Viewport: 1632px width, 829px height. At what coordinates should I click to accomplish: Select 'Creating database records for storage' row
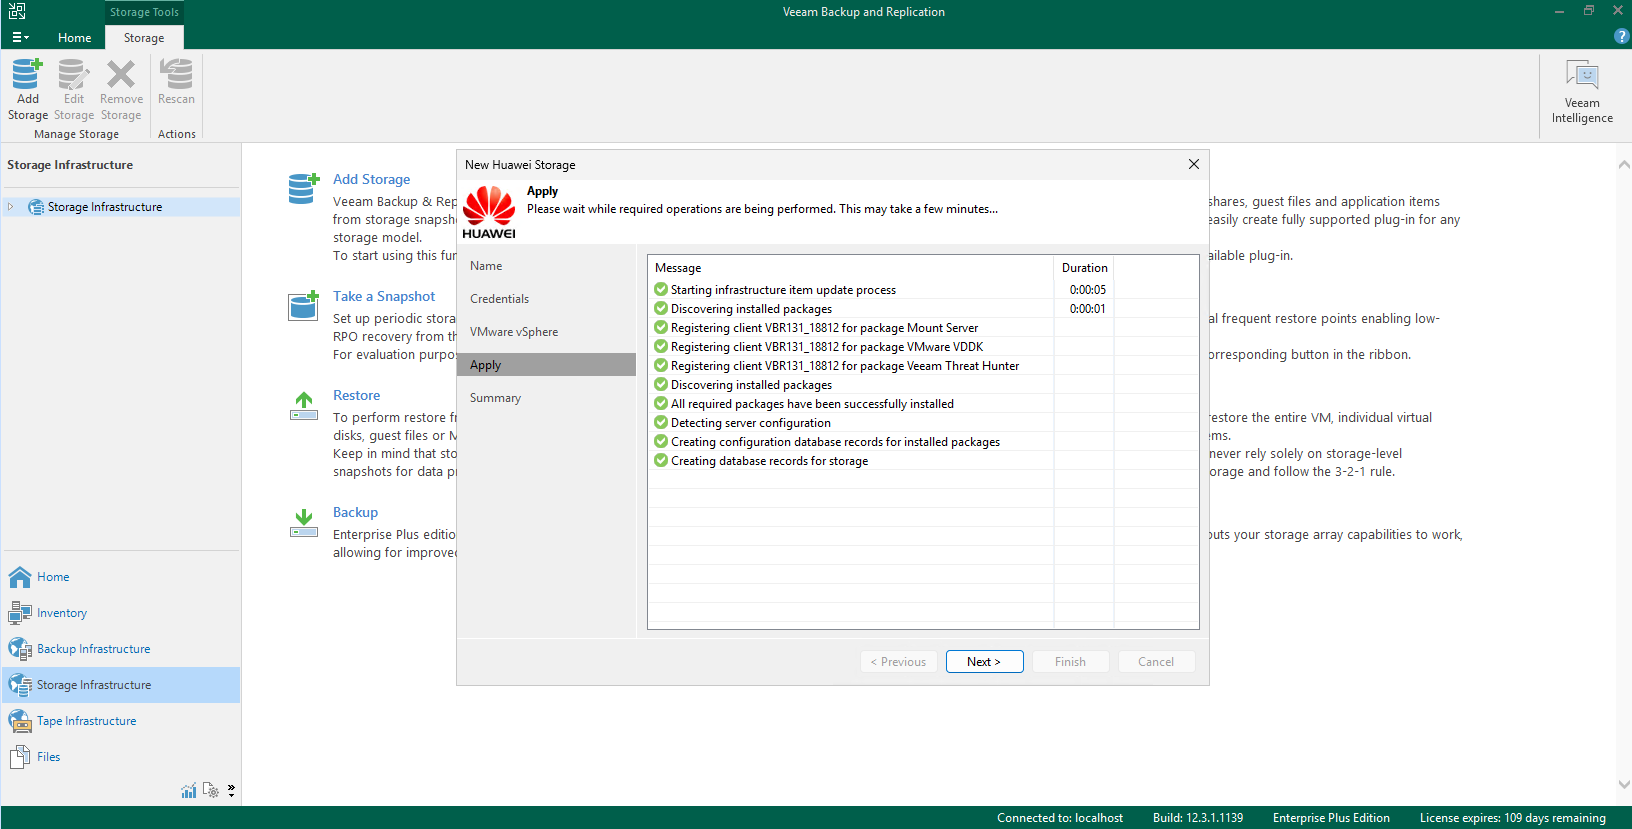click(x=923, y=461)
